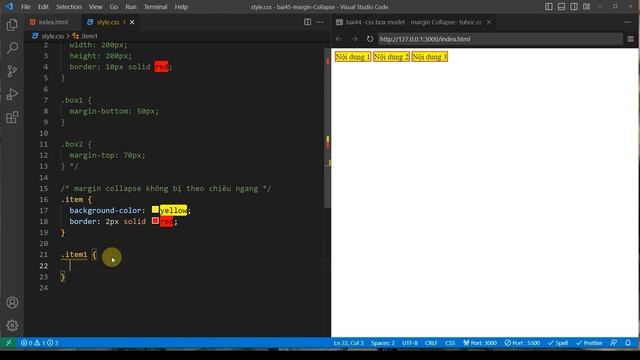This screenshot has width=640, height=360.
Task: Open the Search view in activity bar
Action: pyautogui.click(x=12, y=48)
